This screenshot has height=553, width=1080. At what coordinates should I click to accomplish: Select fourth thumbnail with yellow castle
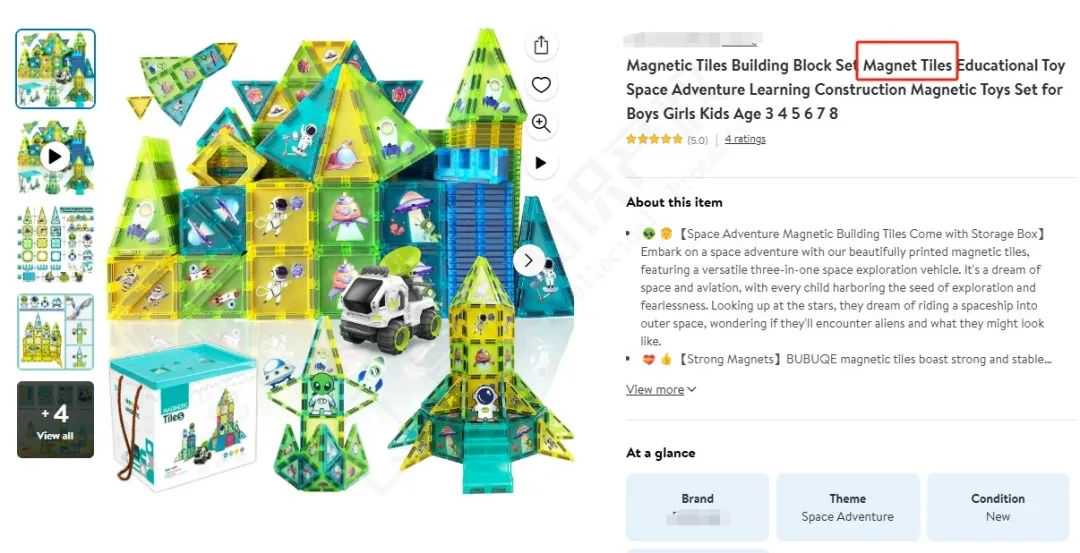(55, 331)
